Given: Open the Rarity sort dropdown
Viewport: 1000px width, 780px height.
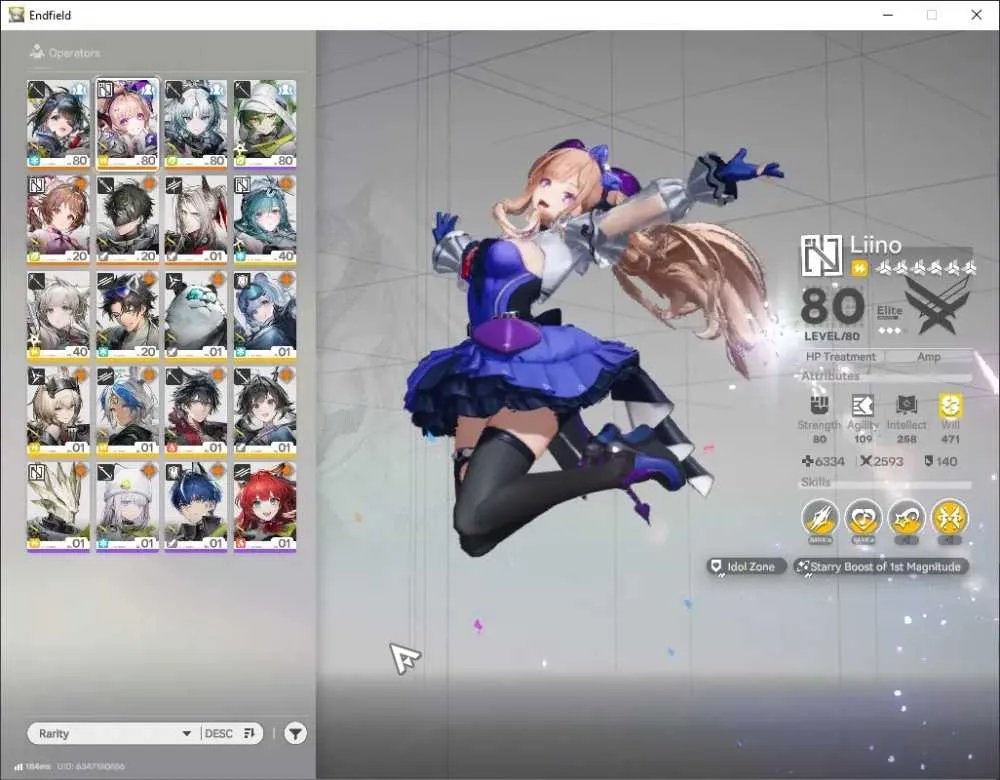Looking at the screenshot, I should coord(114,733).
